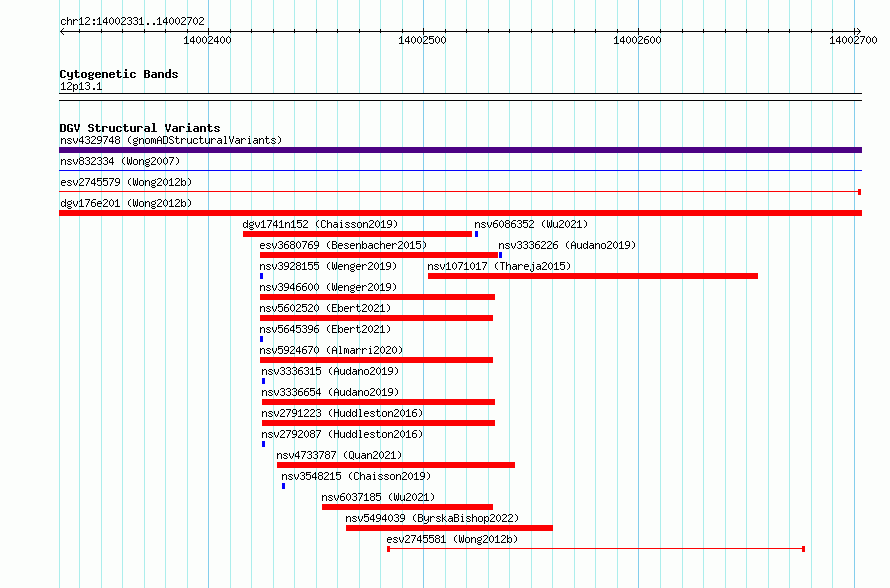The image size is (890, 588).
Task: Click nsv2791223 (Huddleston2016) label
Action: click(342, 413)
